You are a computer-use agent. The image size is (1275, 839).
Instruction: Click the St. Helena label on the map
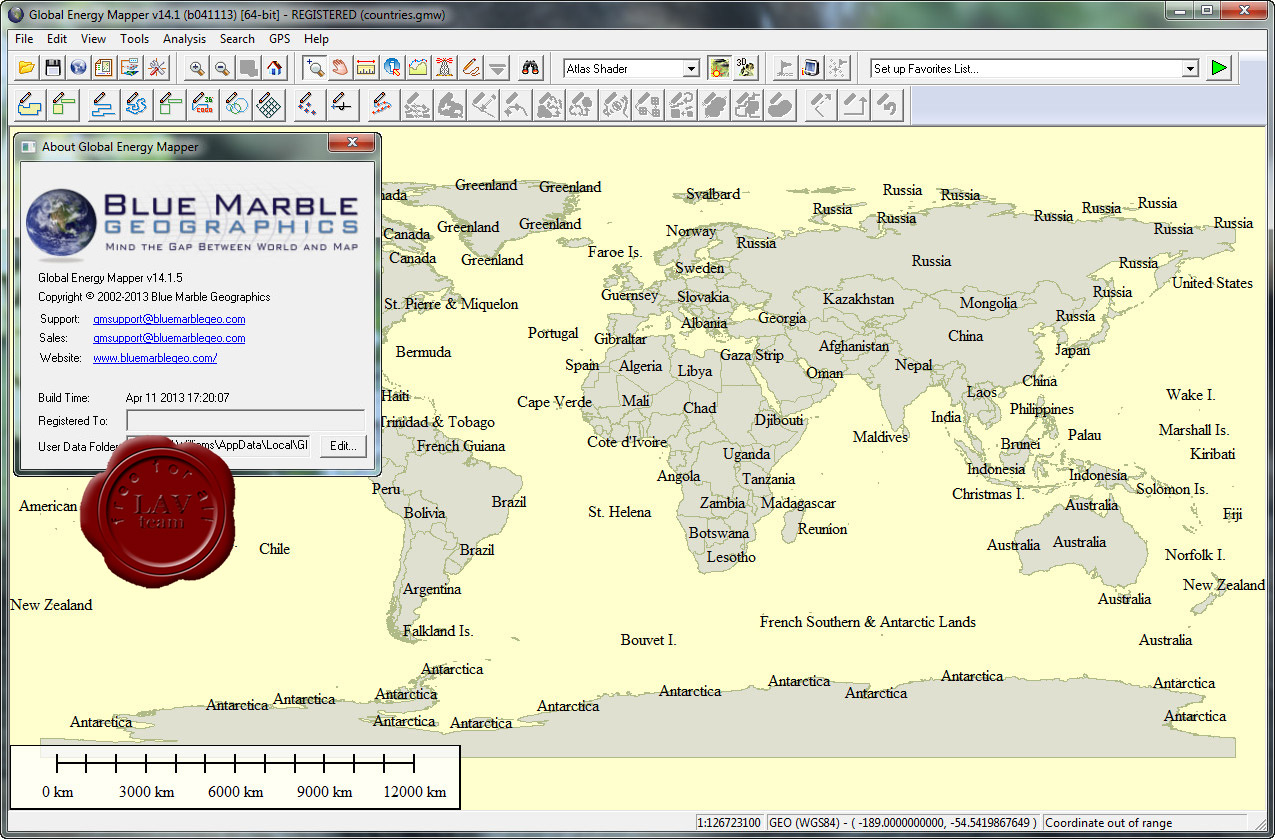pyautogui.click(x=619, y=512)
